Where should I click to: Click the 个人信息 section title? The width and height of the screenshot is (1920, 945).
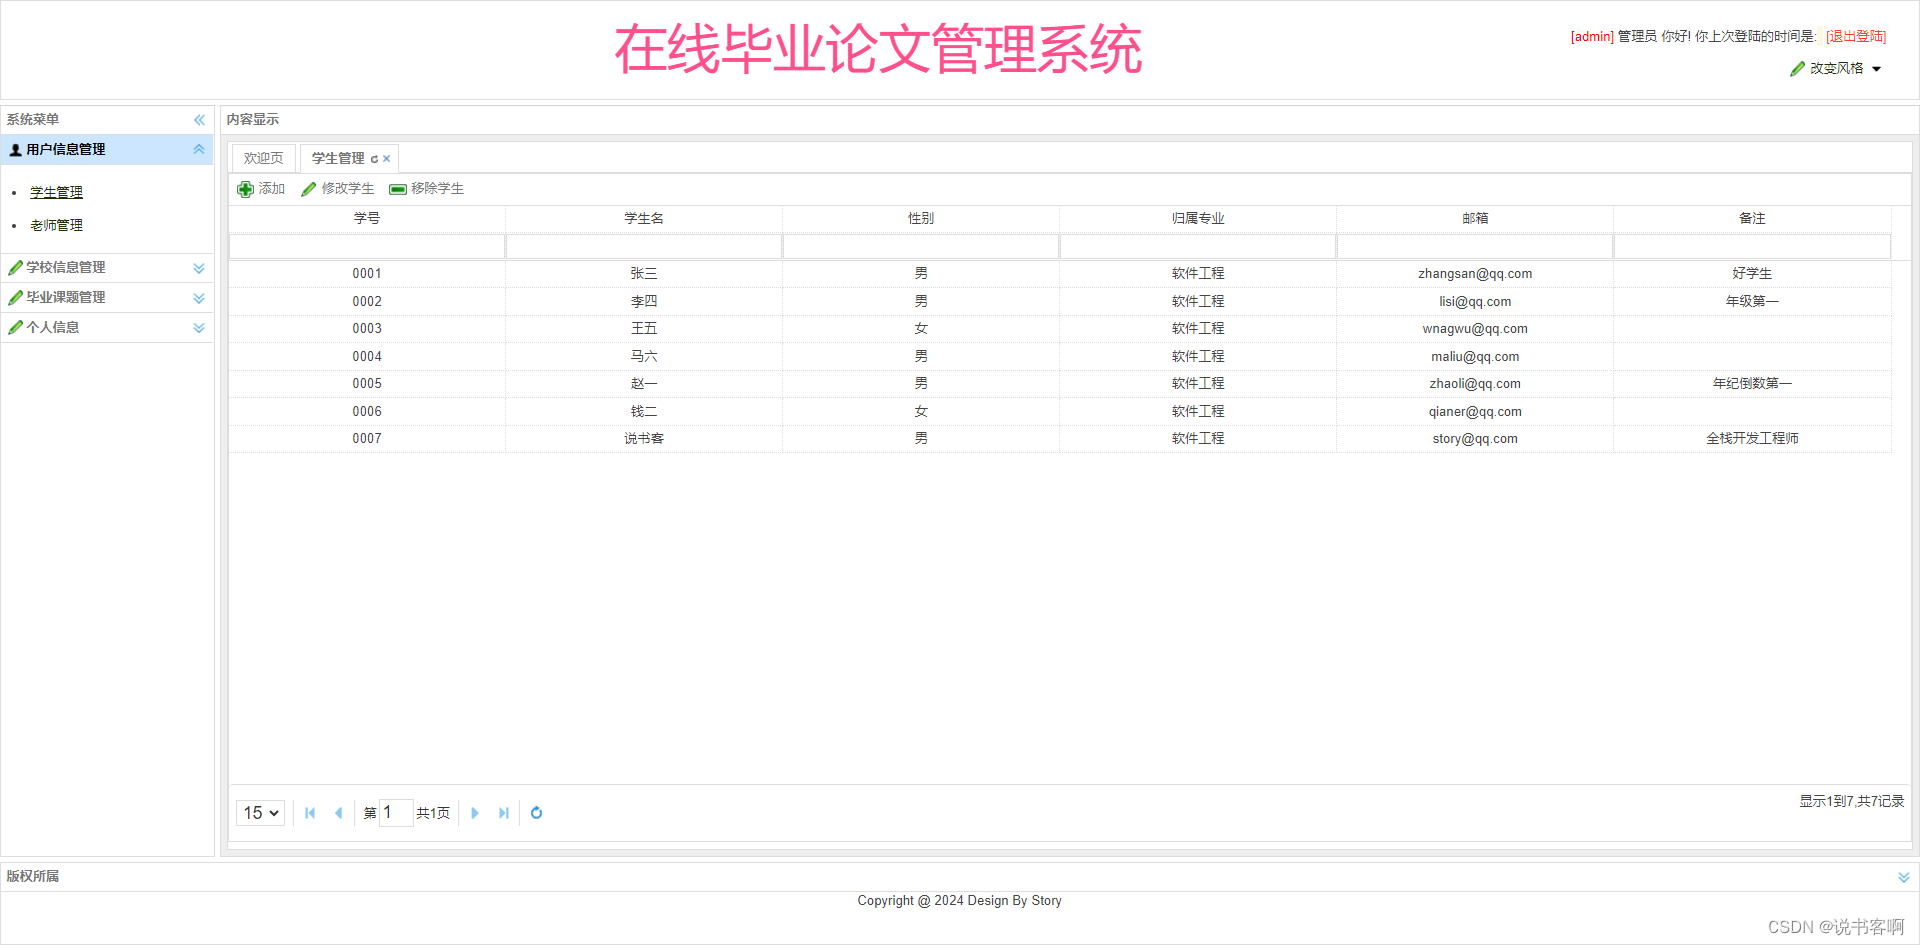tap(53, 328)
